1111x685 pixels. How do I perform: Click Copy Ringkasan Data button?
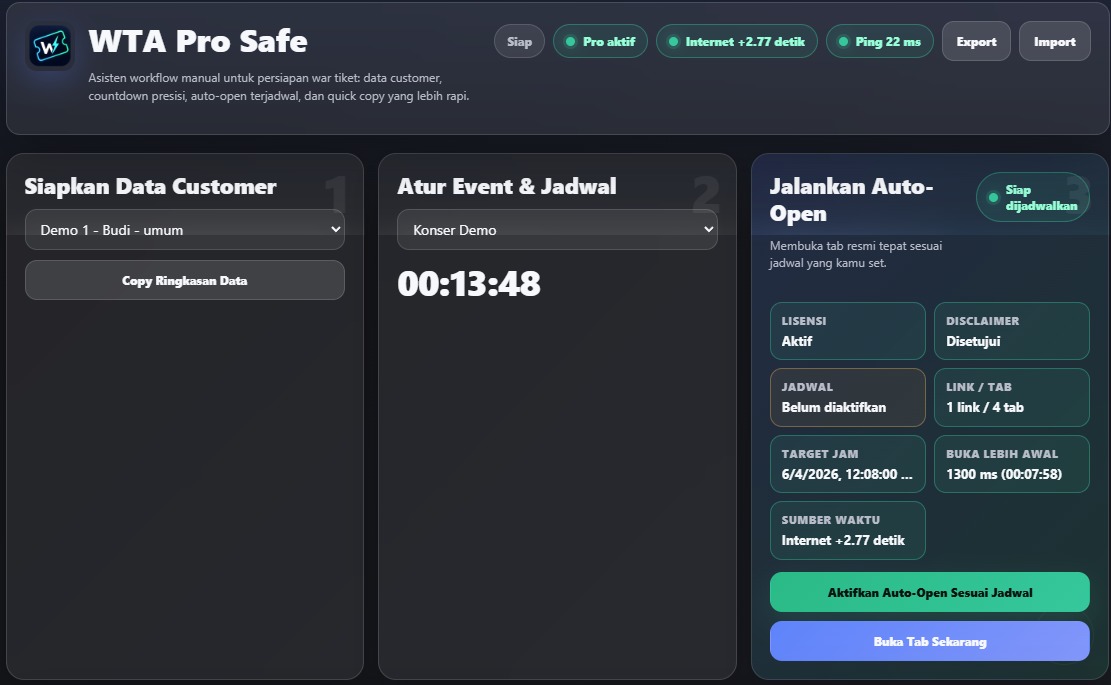click(185, 281)
